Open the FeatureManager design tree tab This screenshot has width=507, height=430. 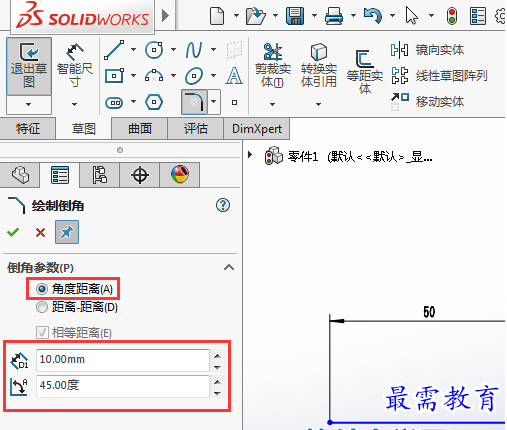tap(20, 175)
